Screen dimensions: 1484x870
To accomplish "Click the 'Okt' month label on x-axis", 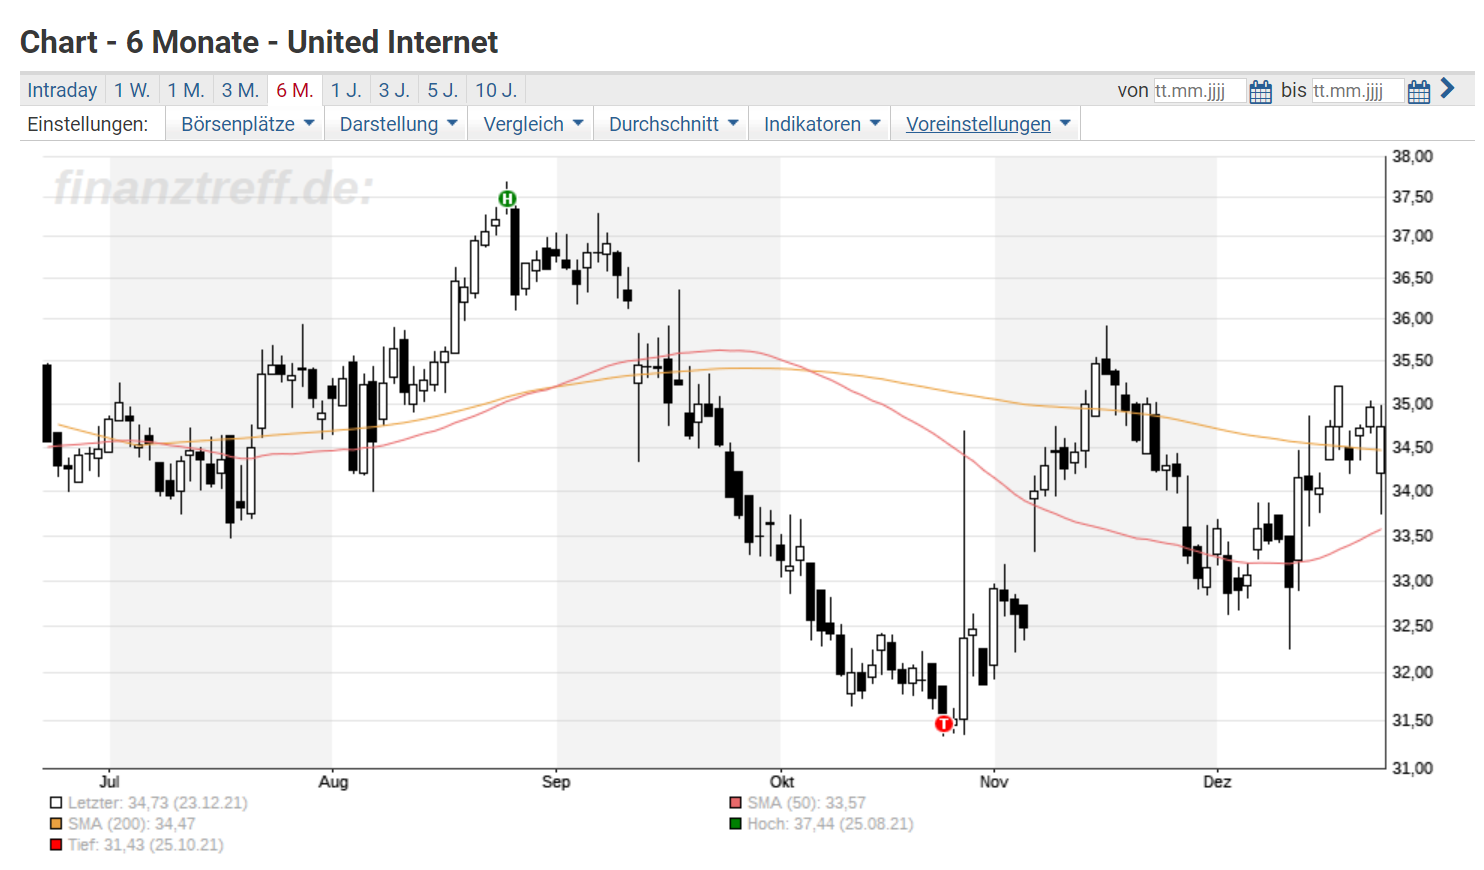I will [x=781, y=782].
